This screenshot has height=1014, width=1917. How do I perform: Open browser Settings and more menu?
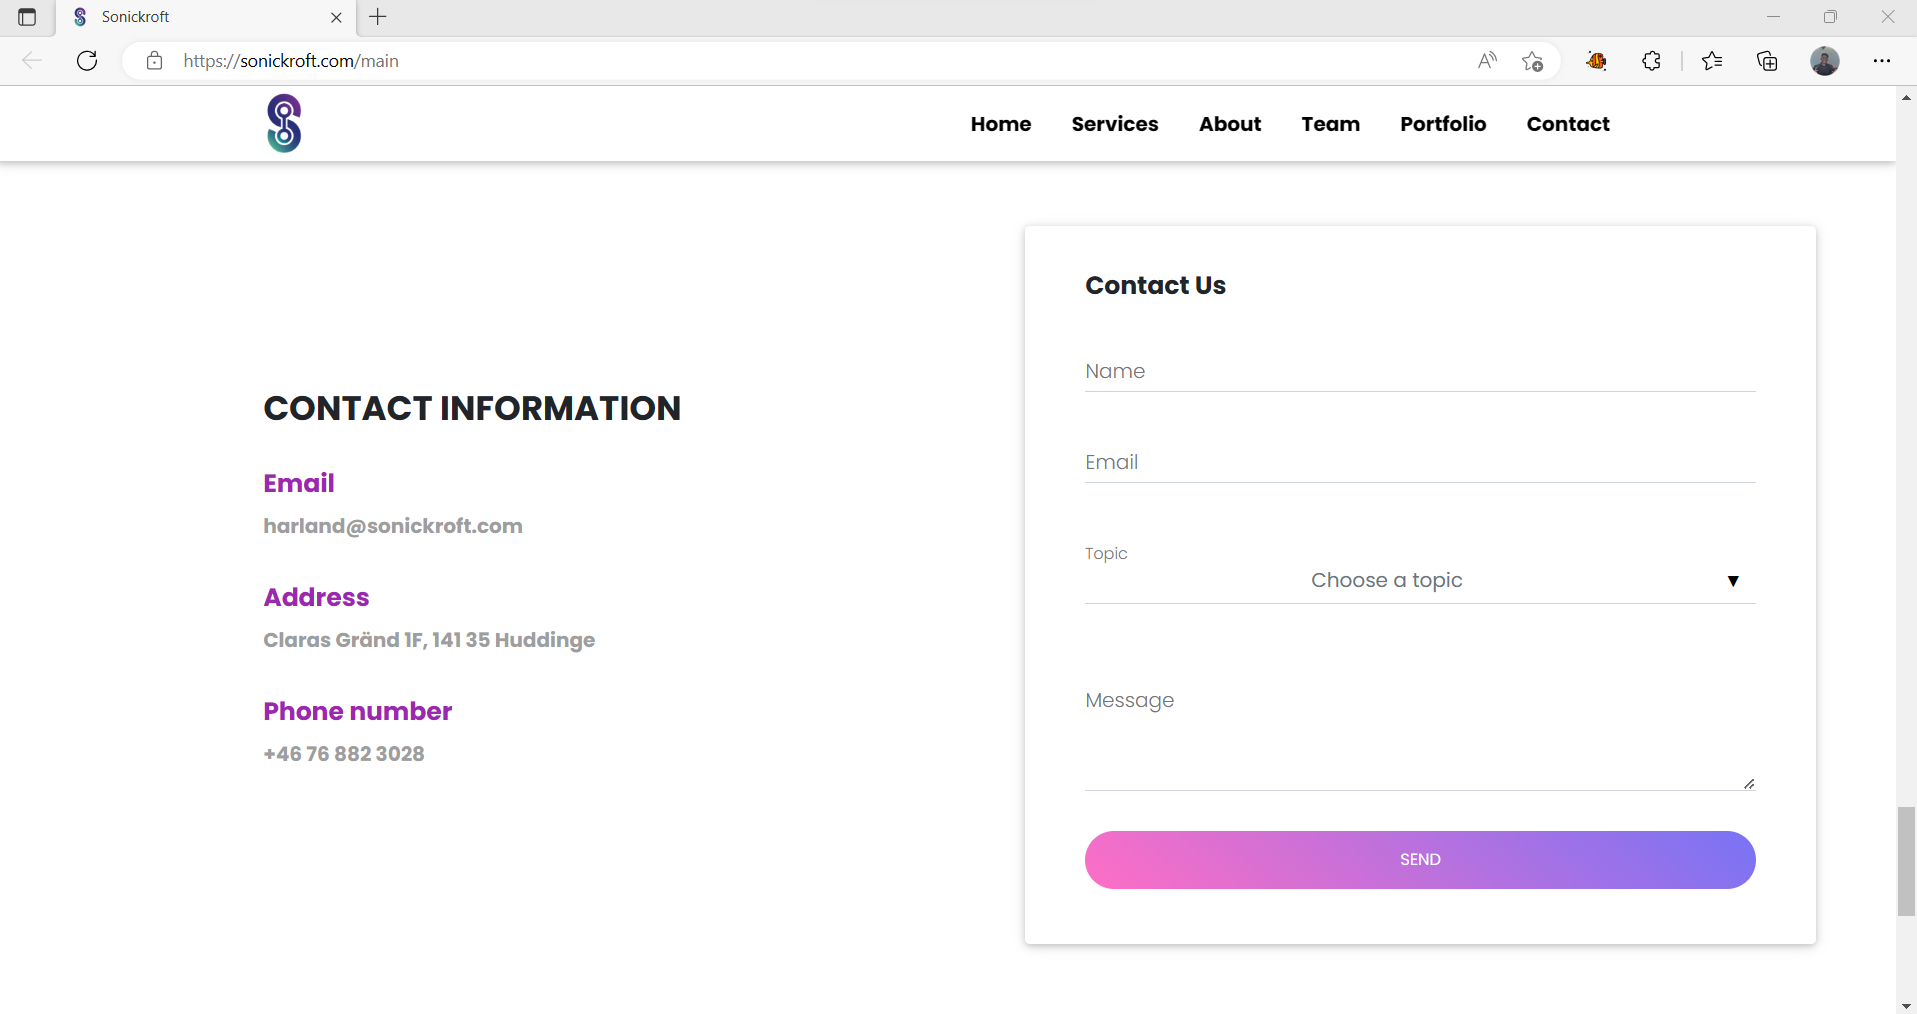(1881, 61)
